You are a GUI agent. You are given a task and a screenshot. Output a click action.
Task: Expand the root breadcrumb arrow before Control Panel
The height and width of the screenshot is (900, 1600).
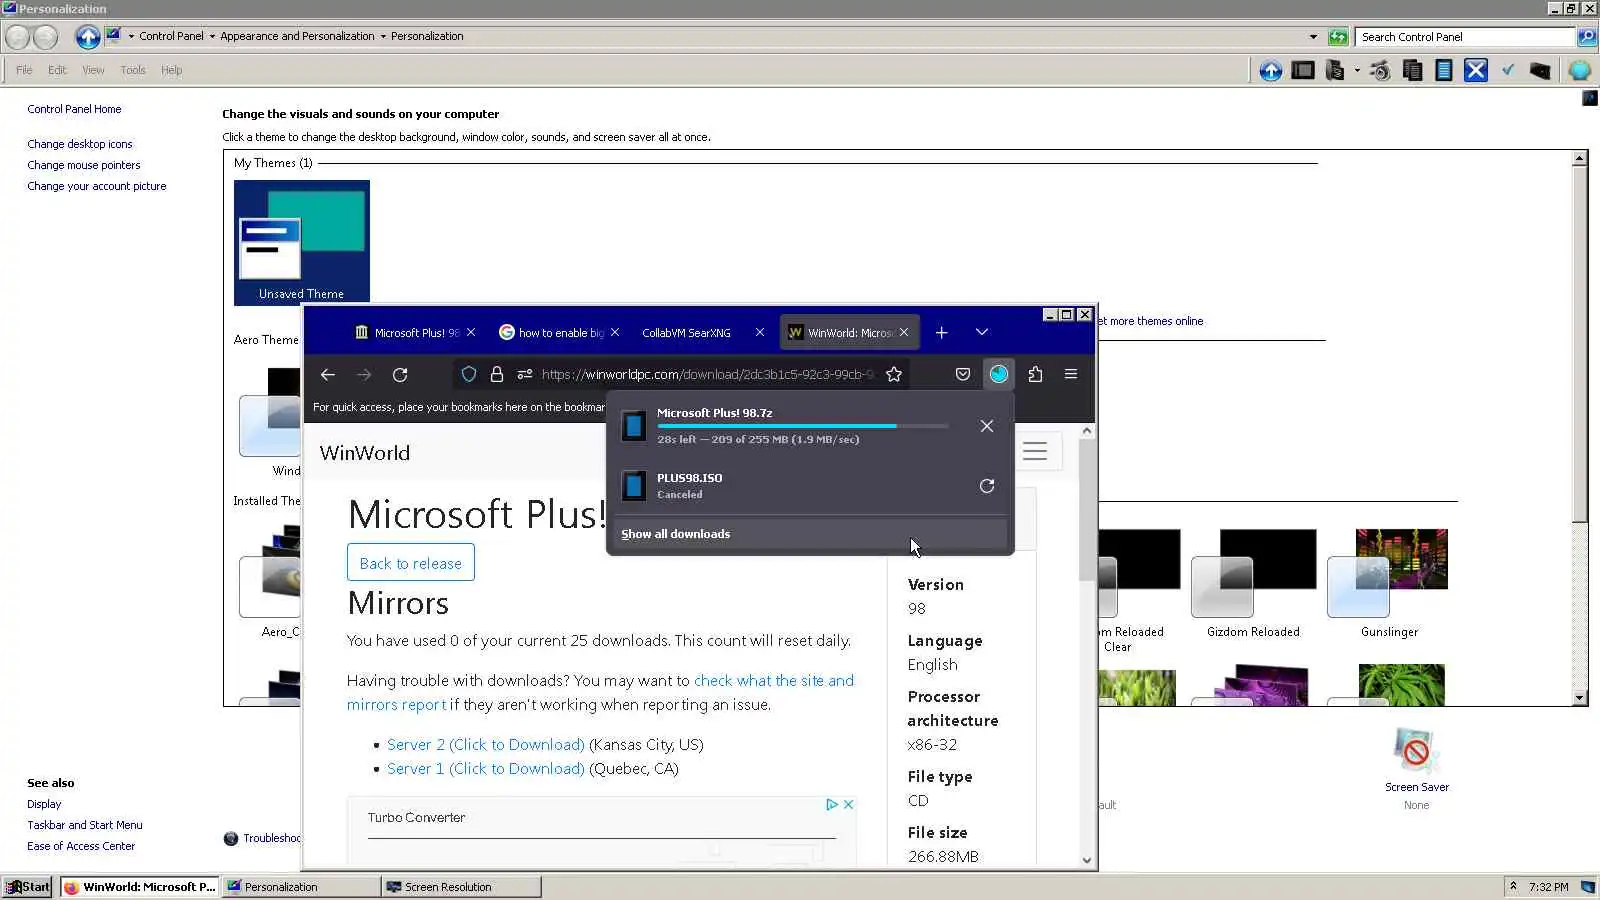(x=131, y=36)
